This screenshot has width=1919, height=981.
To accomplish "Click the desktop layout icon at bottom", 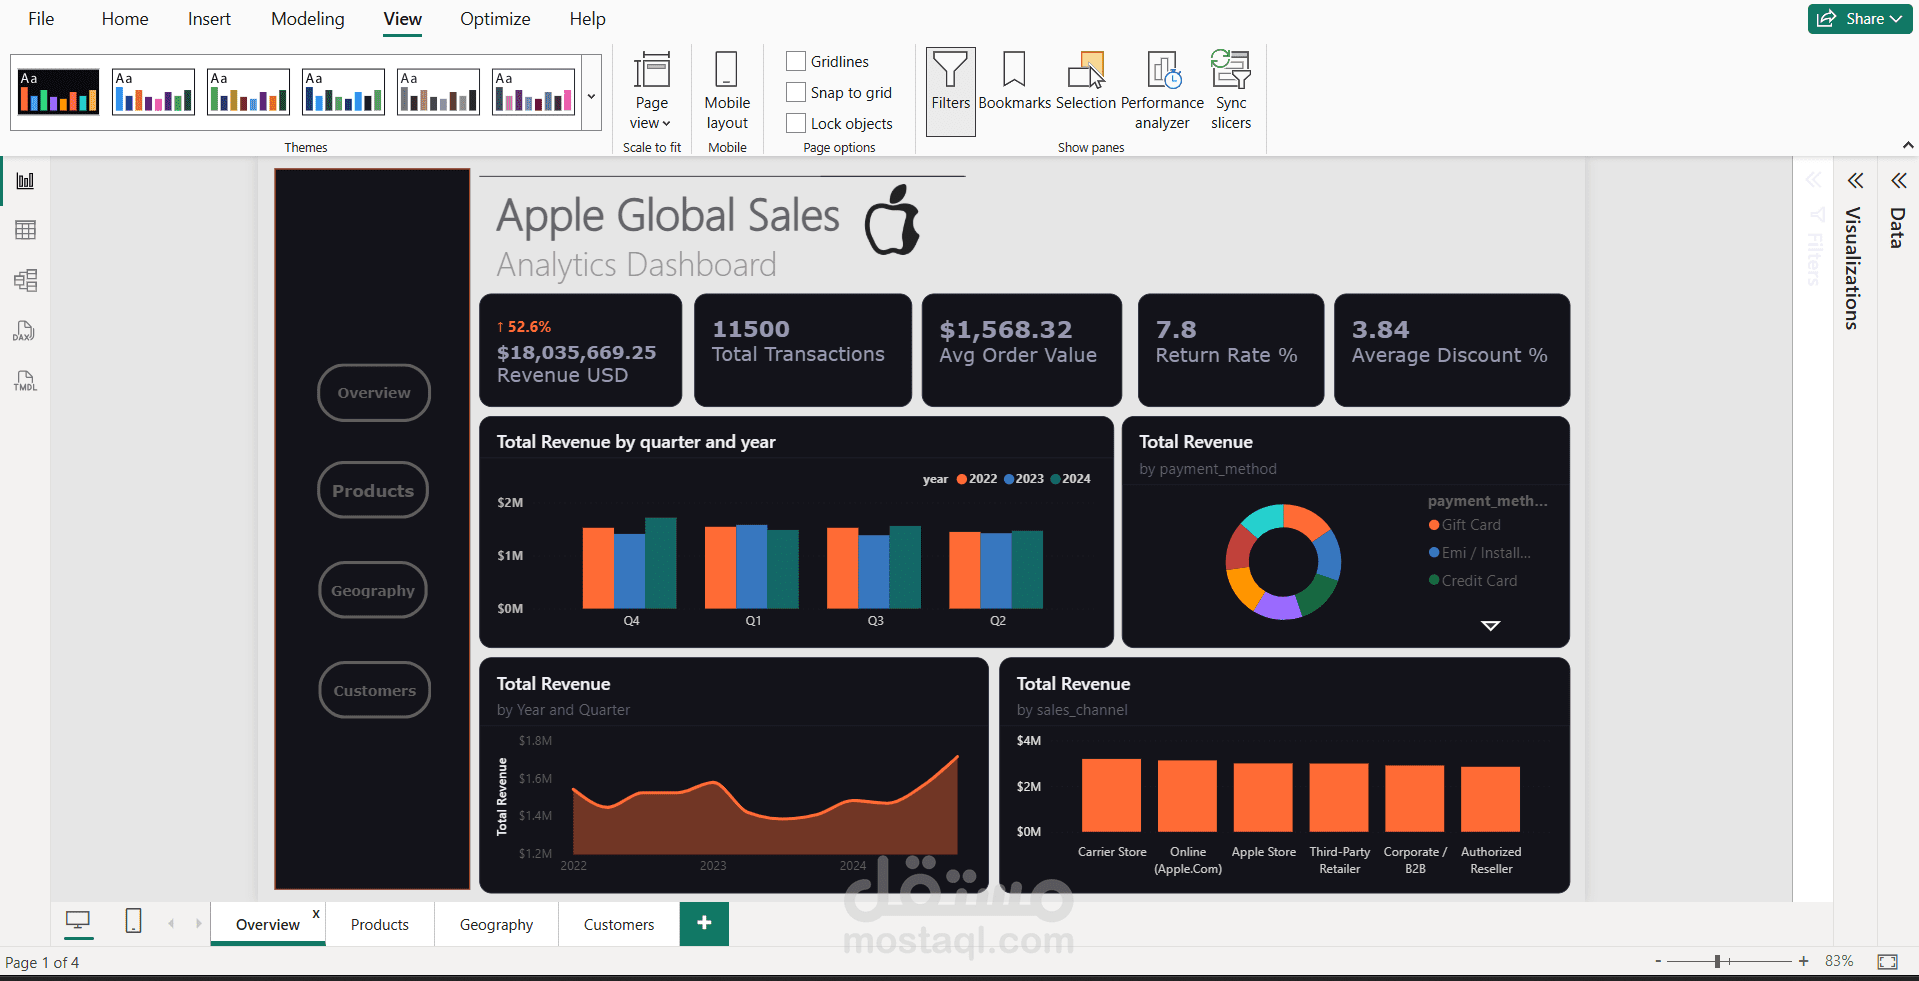I will pyautogui.click(x=78, y=921).
